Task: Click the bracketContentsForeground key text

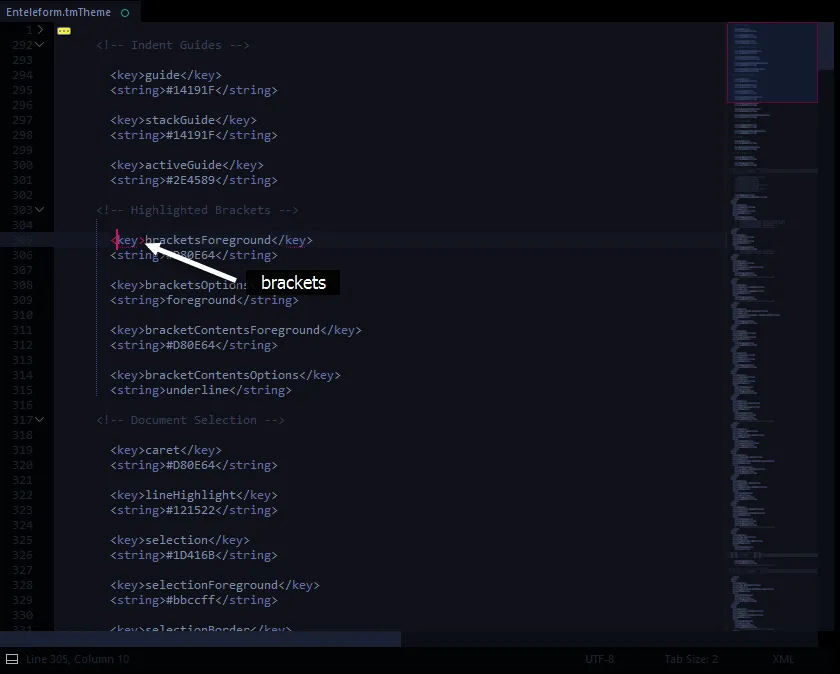Action: (232, 330)
